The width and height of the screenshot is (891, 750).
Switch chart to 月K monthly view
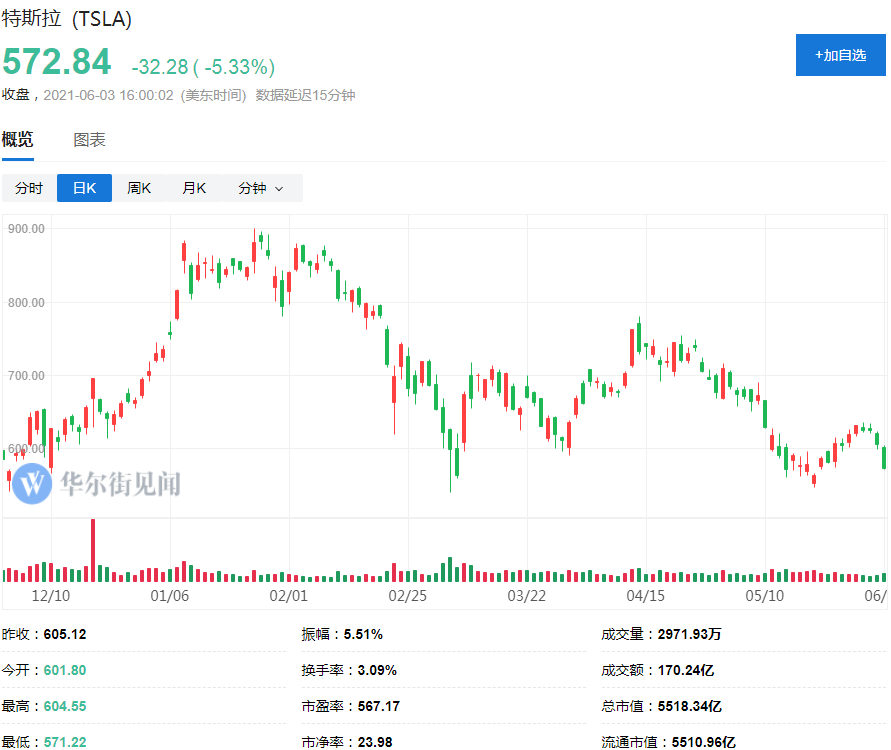tap(194, 188)
